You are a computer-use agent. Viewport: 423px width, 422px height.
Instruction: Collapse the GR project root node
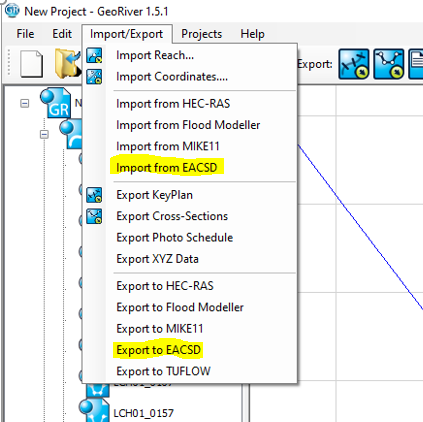pyautogui.click(x=24, y=103)
